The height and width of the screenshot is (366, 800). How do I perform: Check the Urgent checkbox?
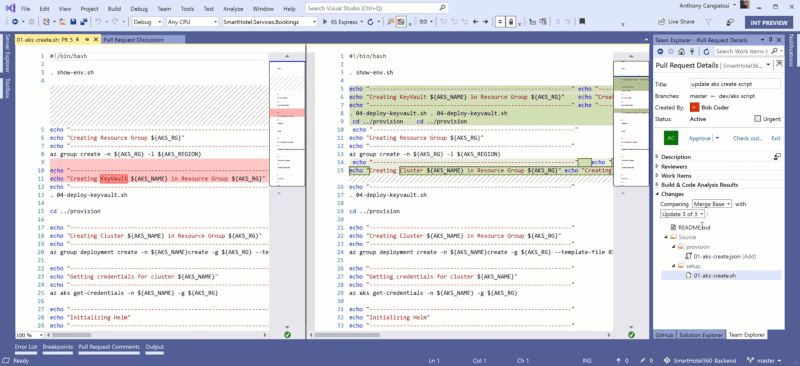pyautogui.click(x=758, y=119)
